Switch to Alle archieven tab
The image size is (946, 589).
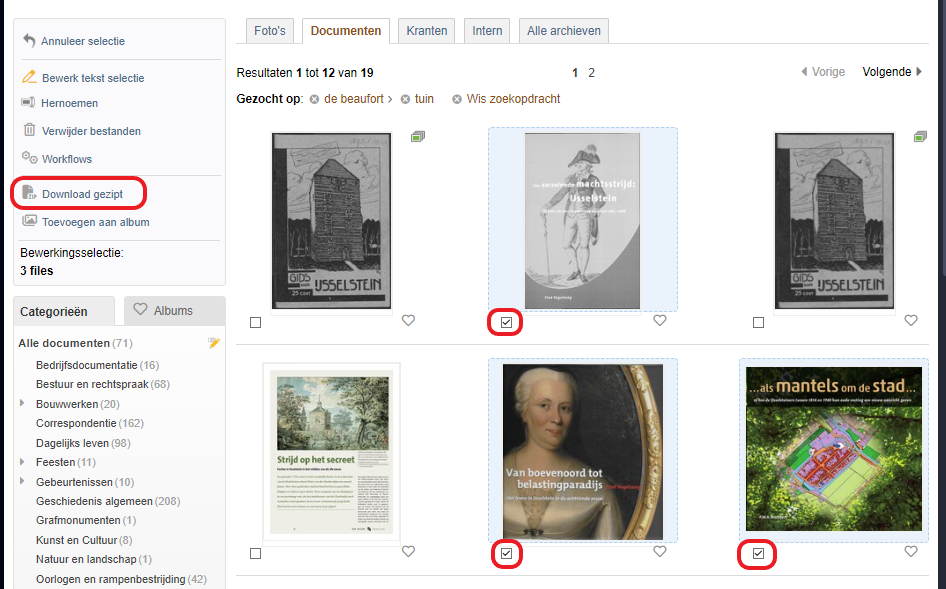click(563, 31)
